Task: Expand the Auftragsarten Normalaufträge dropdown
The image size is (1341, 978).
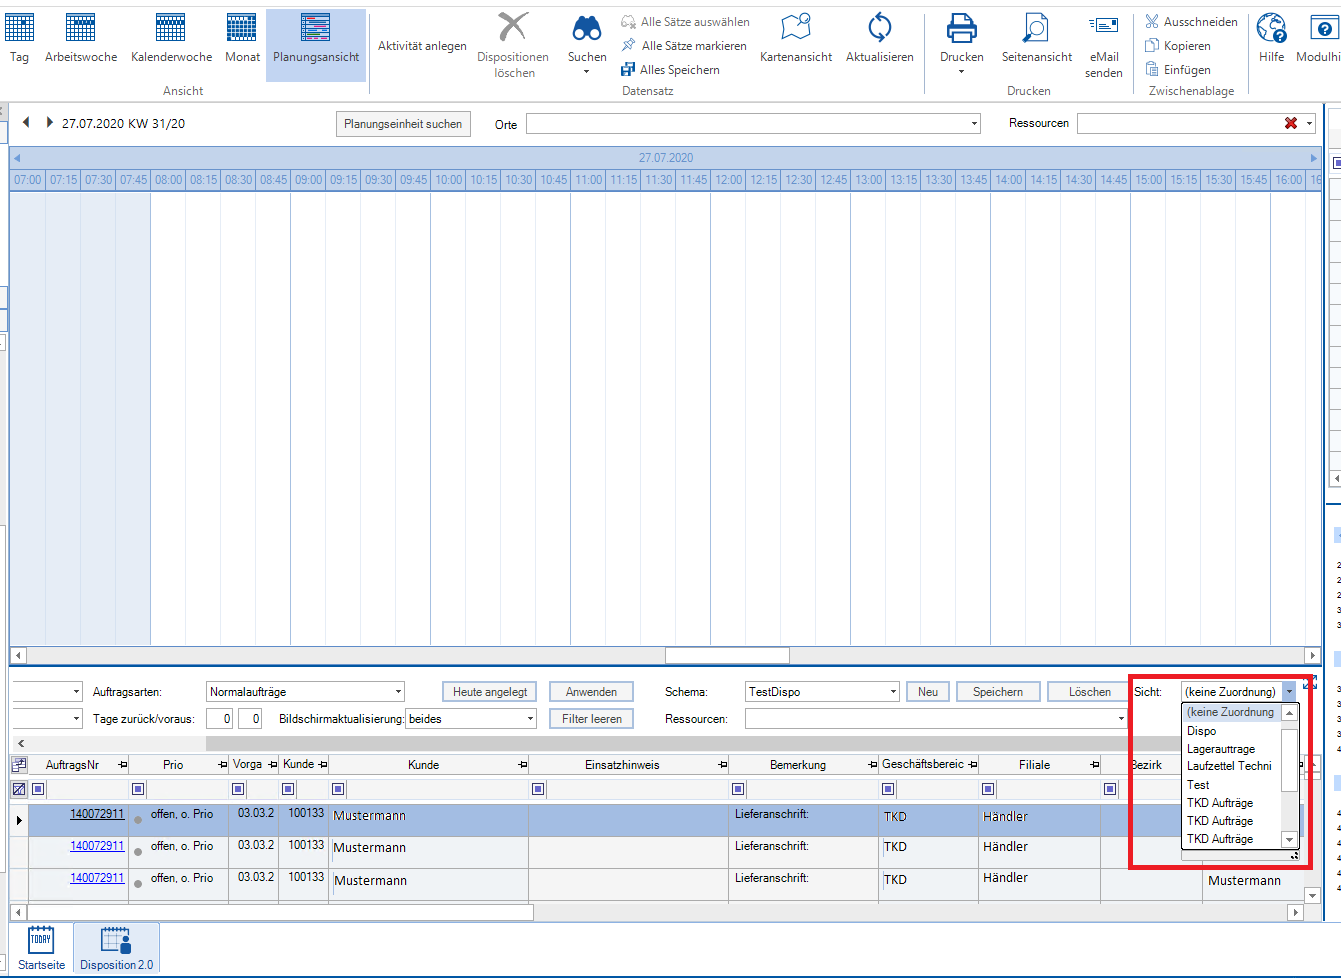Action: [398, 692]
